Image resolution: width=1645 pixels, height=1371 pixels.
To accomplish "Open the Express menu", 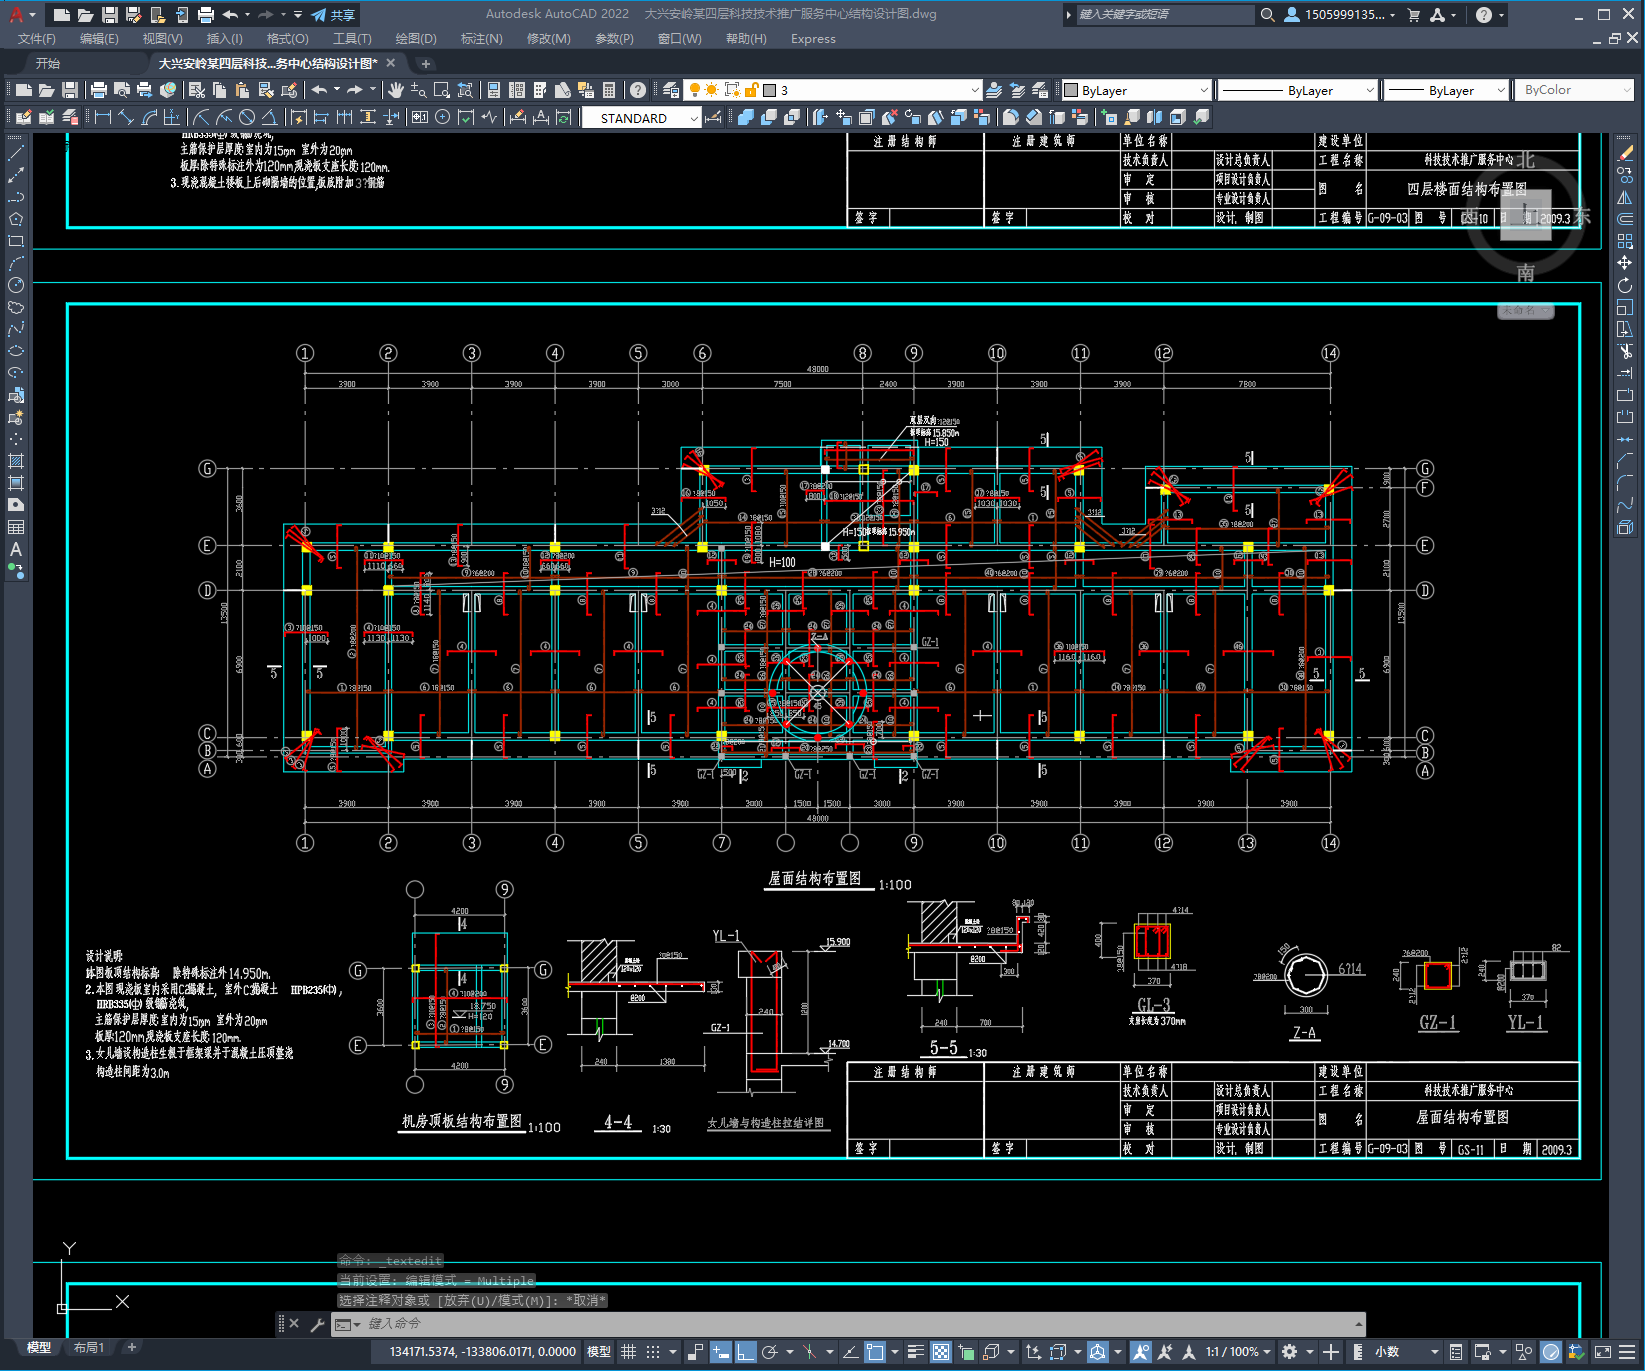I will 813,39.
